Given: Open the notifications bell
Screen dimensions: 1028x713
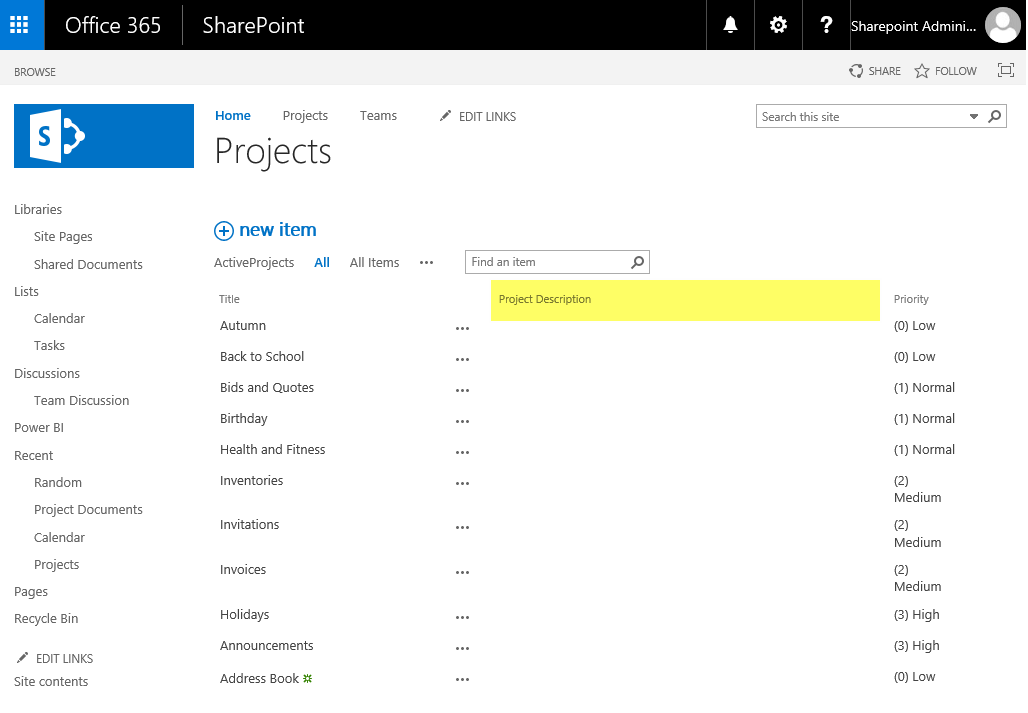Looking at the screenshot, I should coord(729,24).
